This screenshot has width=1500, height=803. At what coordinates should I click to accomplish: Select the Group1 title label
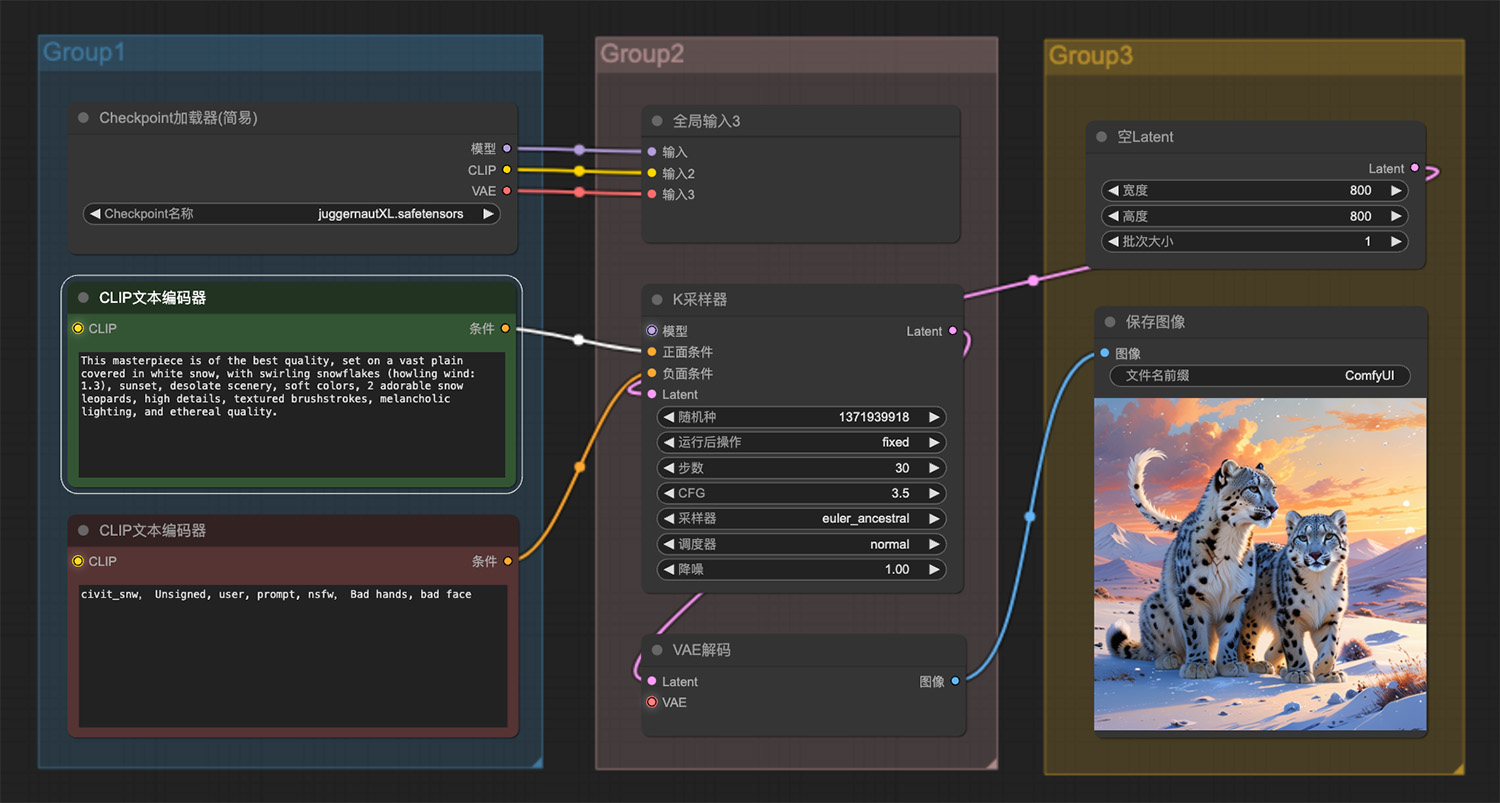pyautogui.click(x=84, y=52)
